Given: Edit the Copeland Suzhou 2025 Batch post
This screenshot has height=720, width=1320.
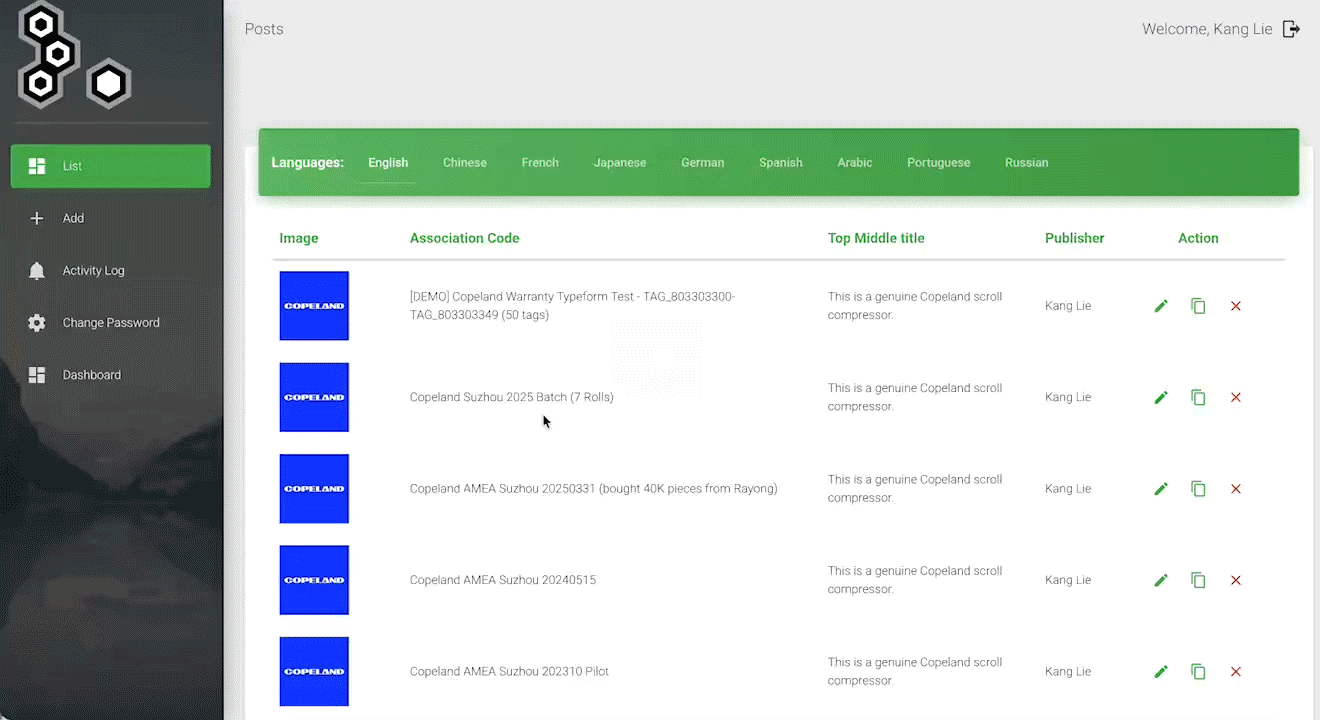Looking at the screenshot, I should tap(1161, 397).
